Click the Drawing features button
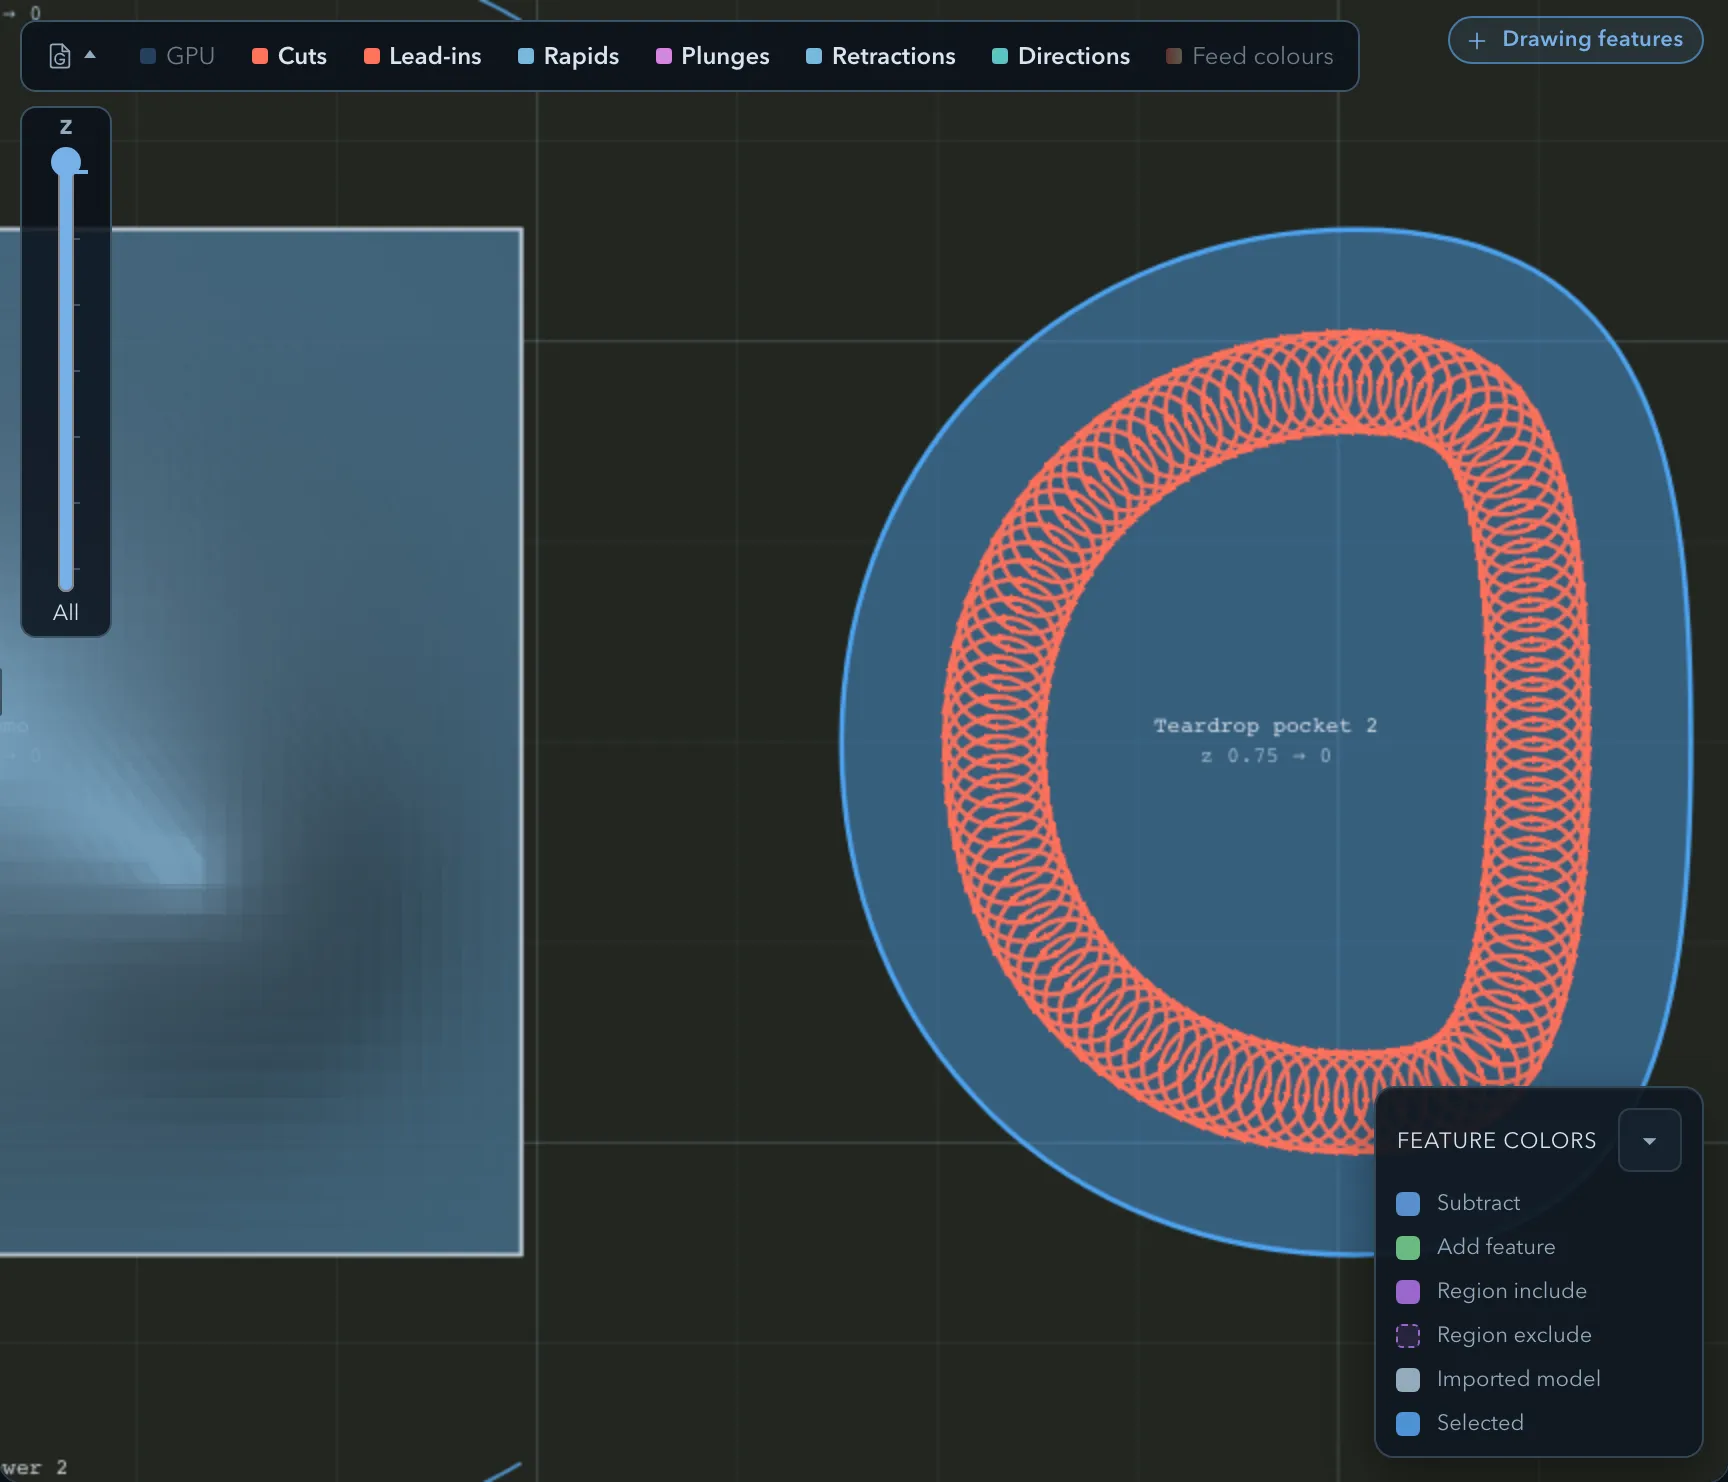 click(x=1575, y=40)
